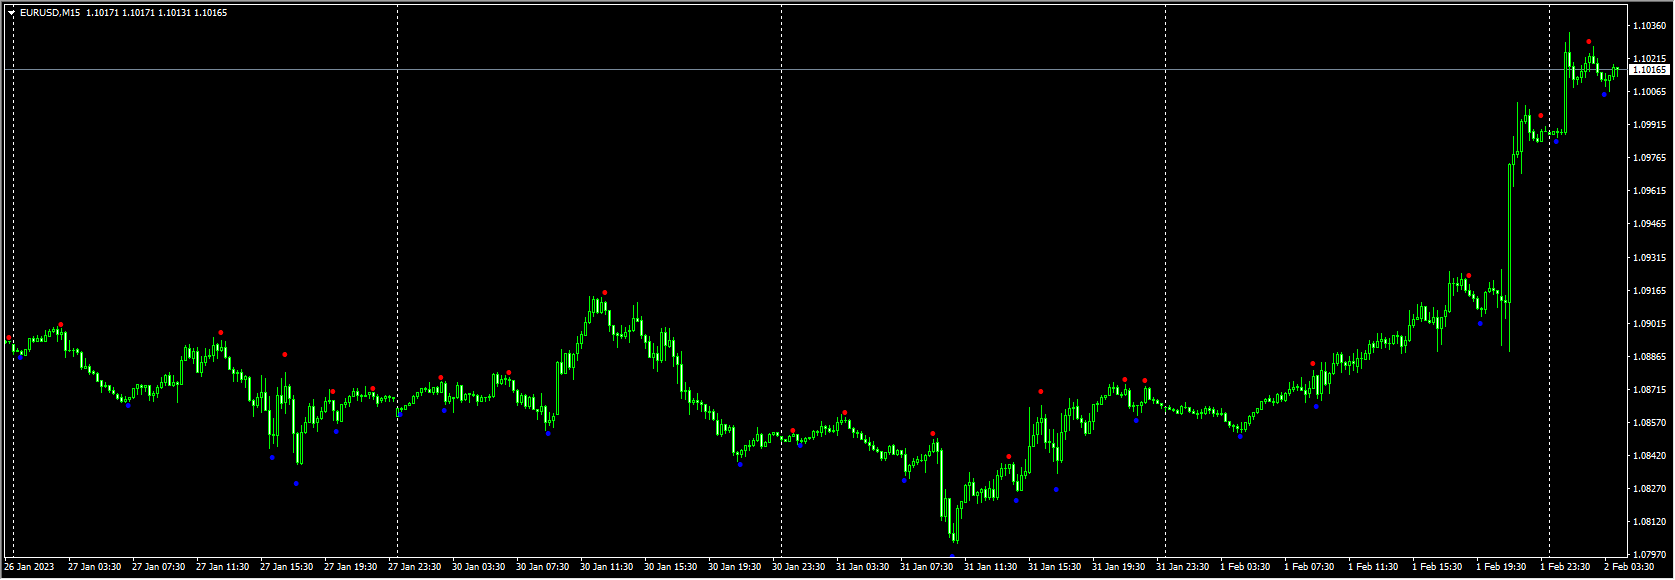The height and width of the screenshot is (580, 1675).
Task: Select the red dot over the 30 Jan 11:30 peak
Action: click(605, 293)
